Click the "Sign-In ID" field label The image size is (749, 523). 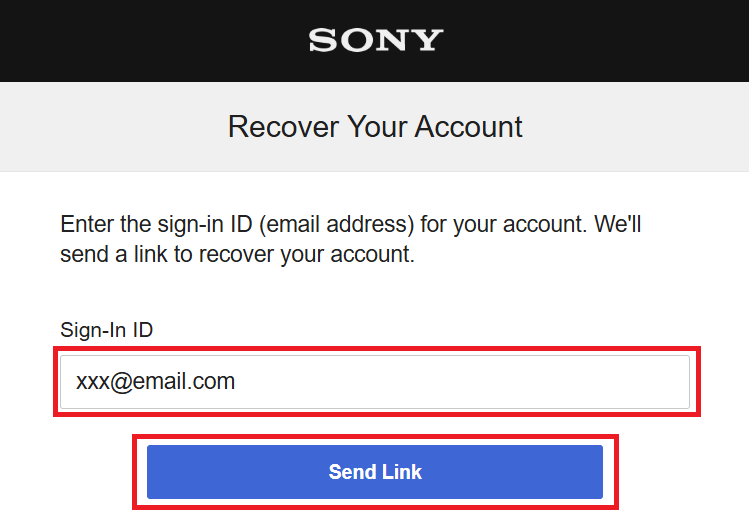[106, 330]
